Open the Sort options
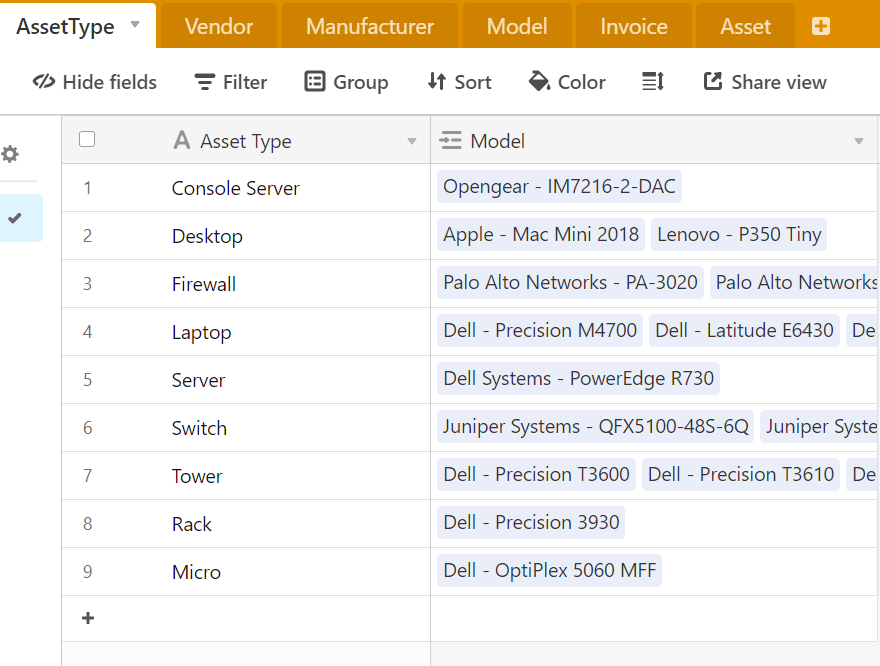The width and height of the screenshot is (880, 666). tap(459, 82)
